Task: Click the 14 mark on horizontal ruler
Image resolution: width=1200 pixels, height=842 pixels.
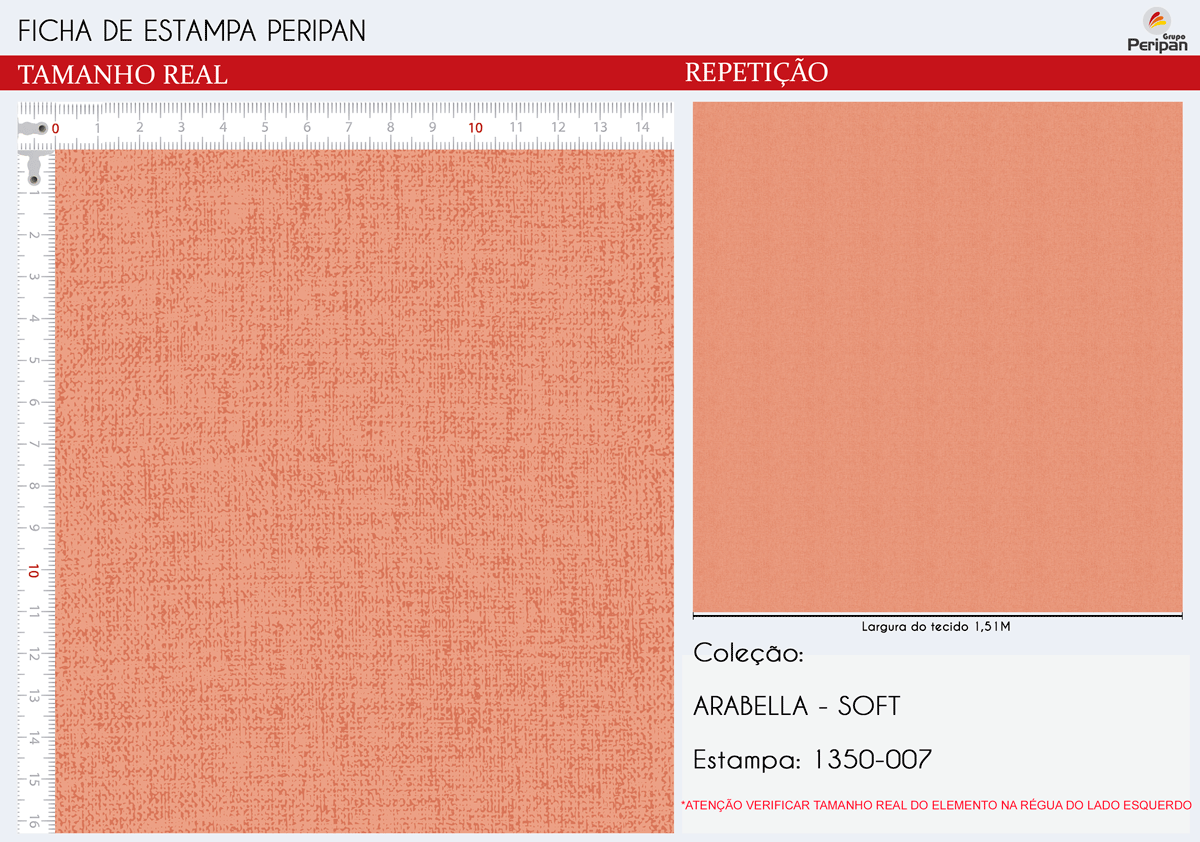Action: point(642,127)
